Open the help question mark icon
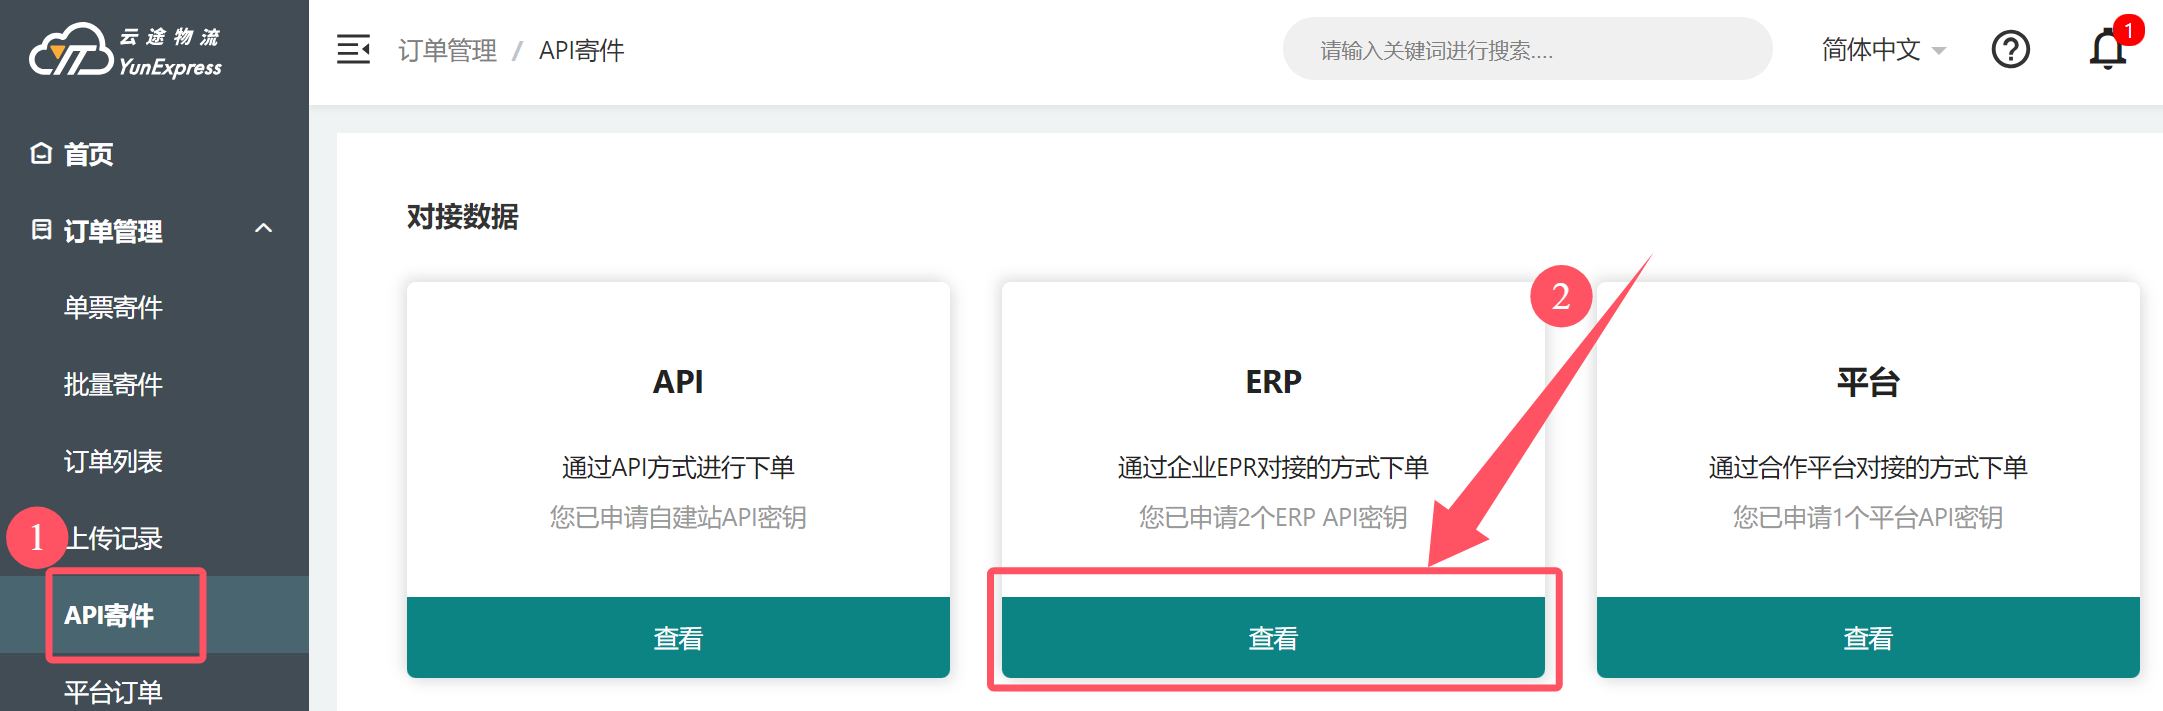The width and height of the screenshot is (2163, 711). [x=2010, y=49]
